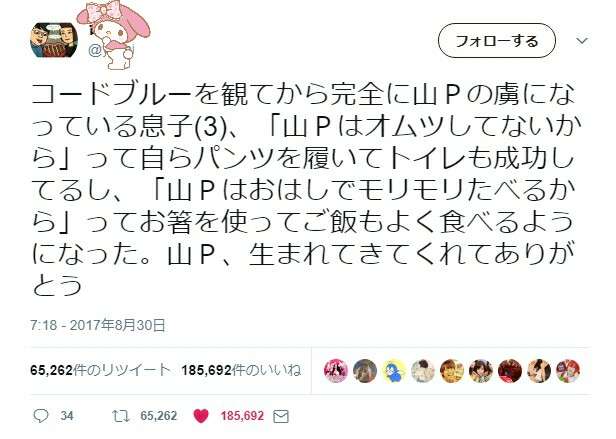Open the 65,262件のリツイート list
Screen dimensions: 616x439
(100, 370)
